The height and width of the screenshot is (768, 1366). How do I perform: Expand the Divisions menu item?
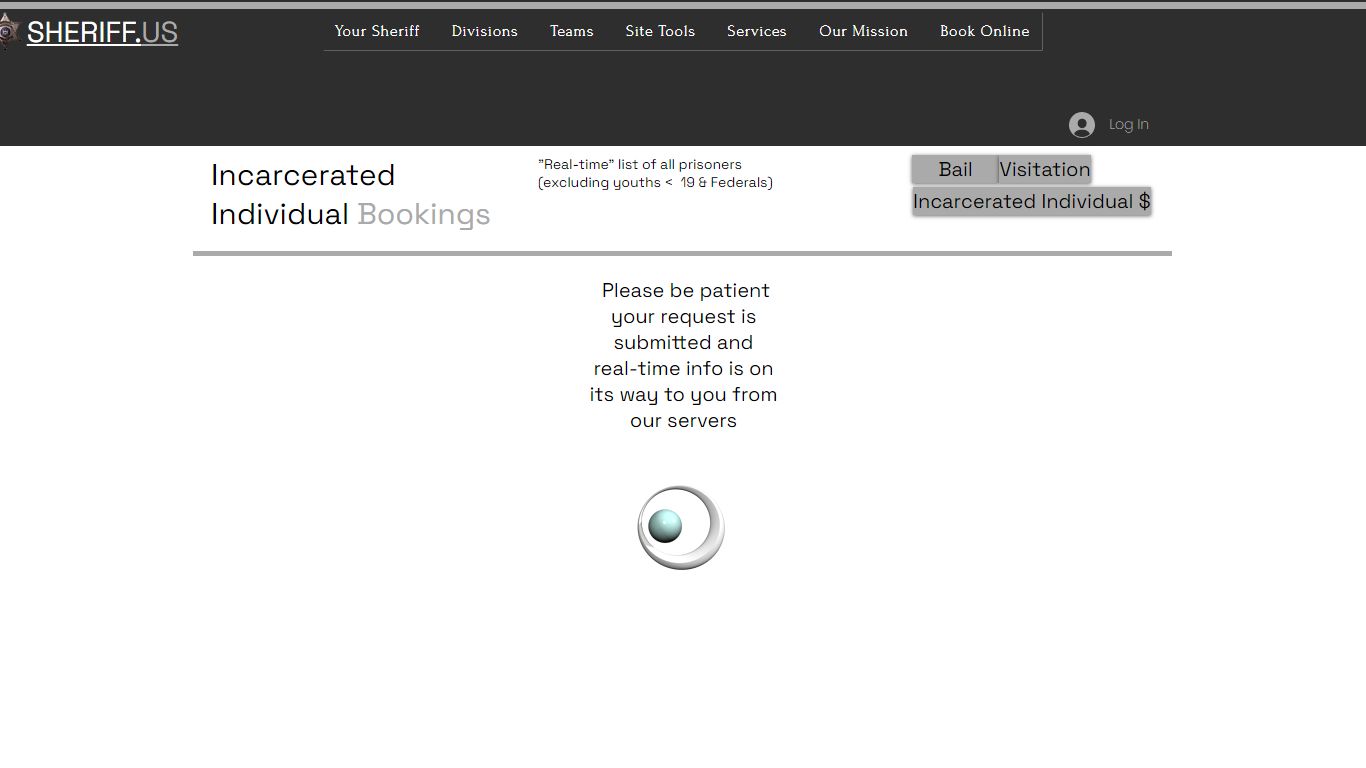(484, 31)
